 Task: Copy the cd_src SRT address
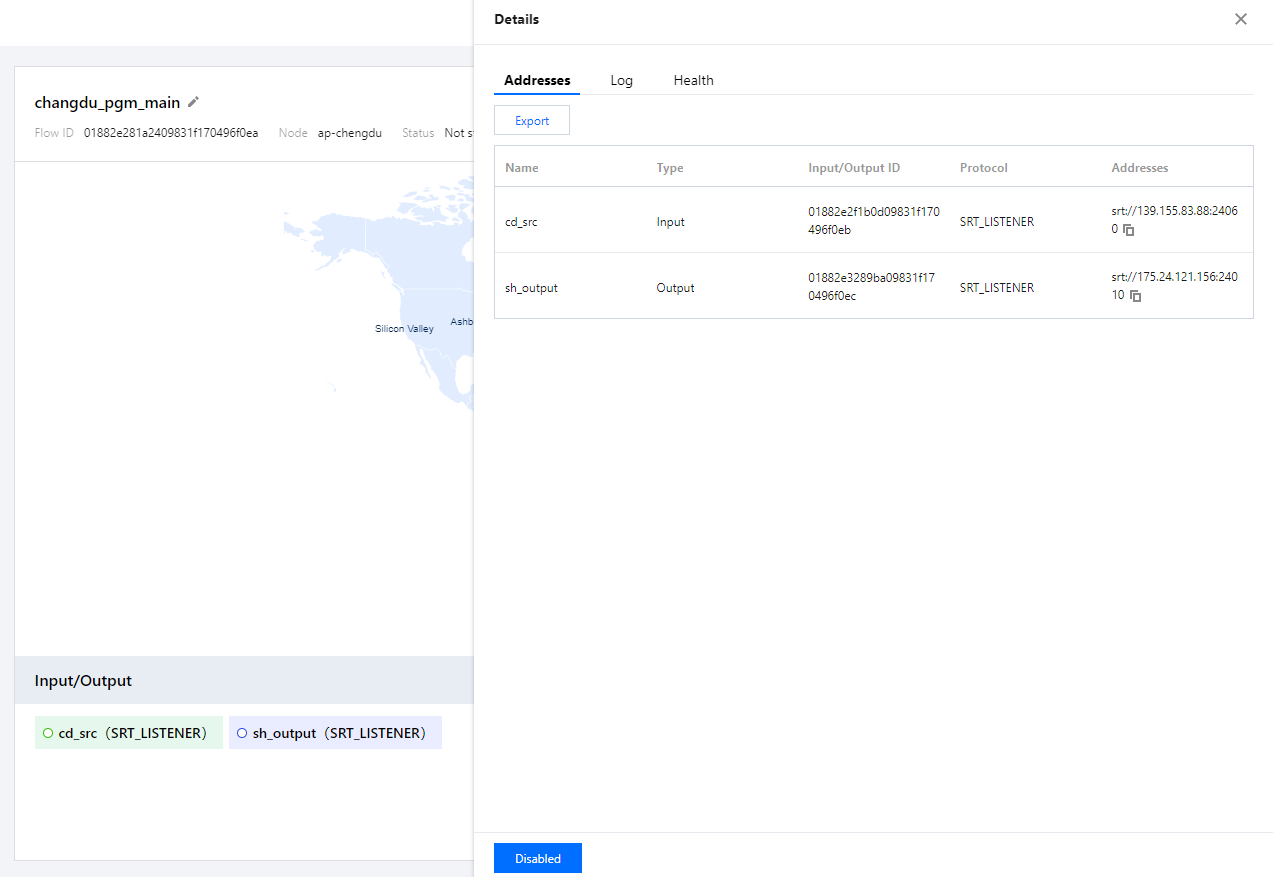[1129, 230]
